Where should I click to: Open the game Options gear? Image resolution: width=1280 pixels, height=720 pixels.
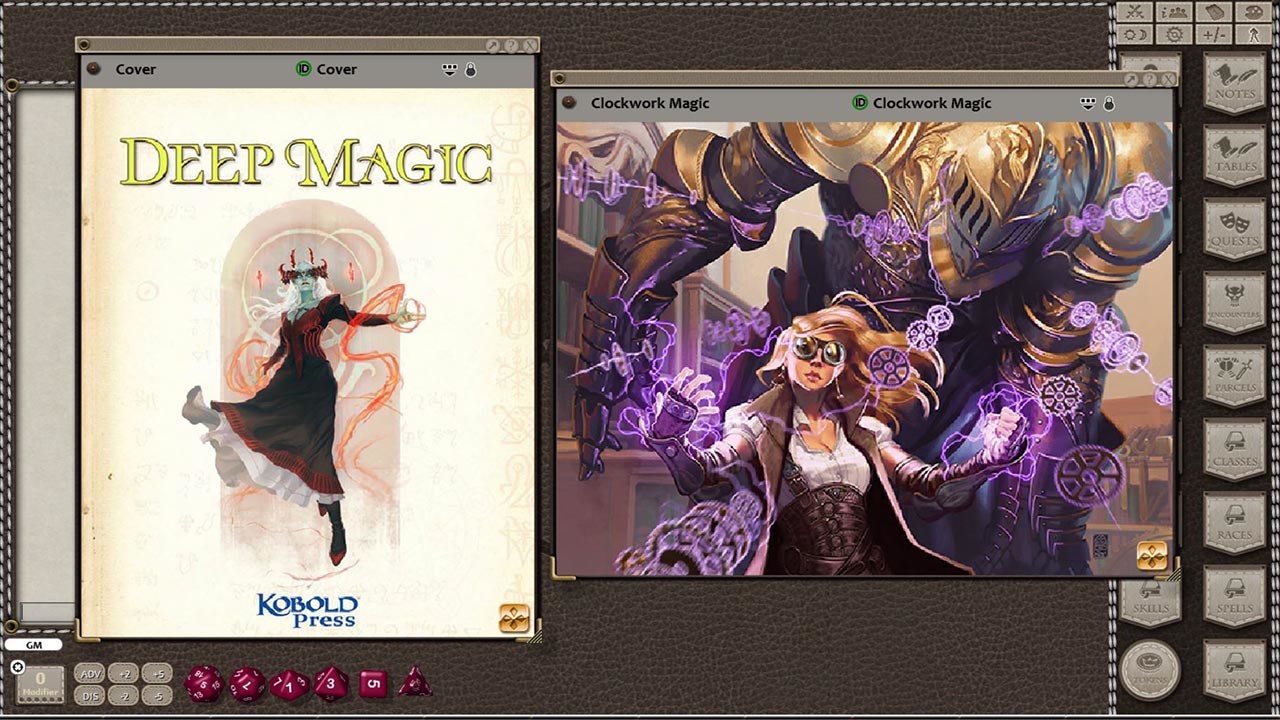point(1174,33)
